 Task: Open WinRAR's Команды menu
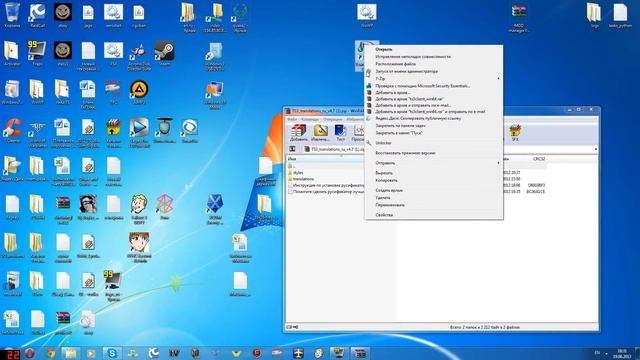pos(310,120)
